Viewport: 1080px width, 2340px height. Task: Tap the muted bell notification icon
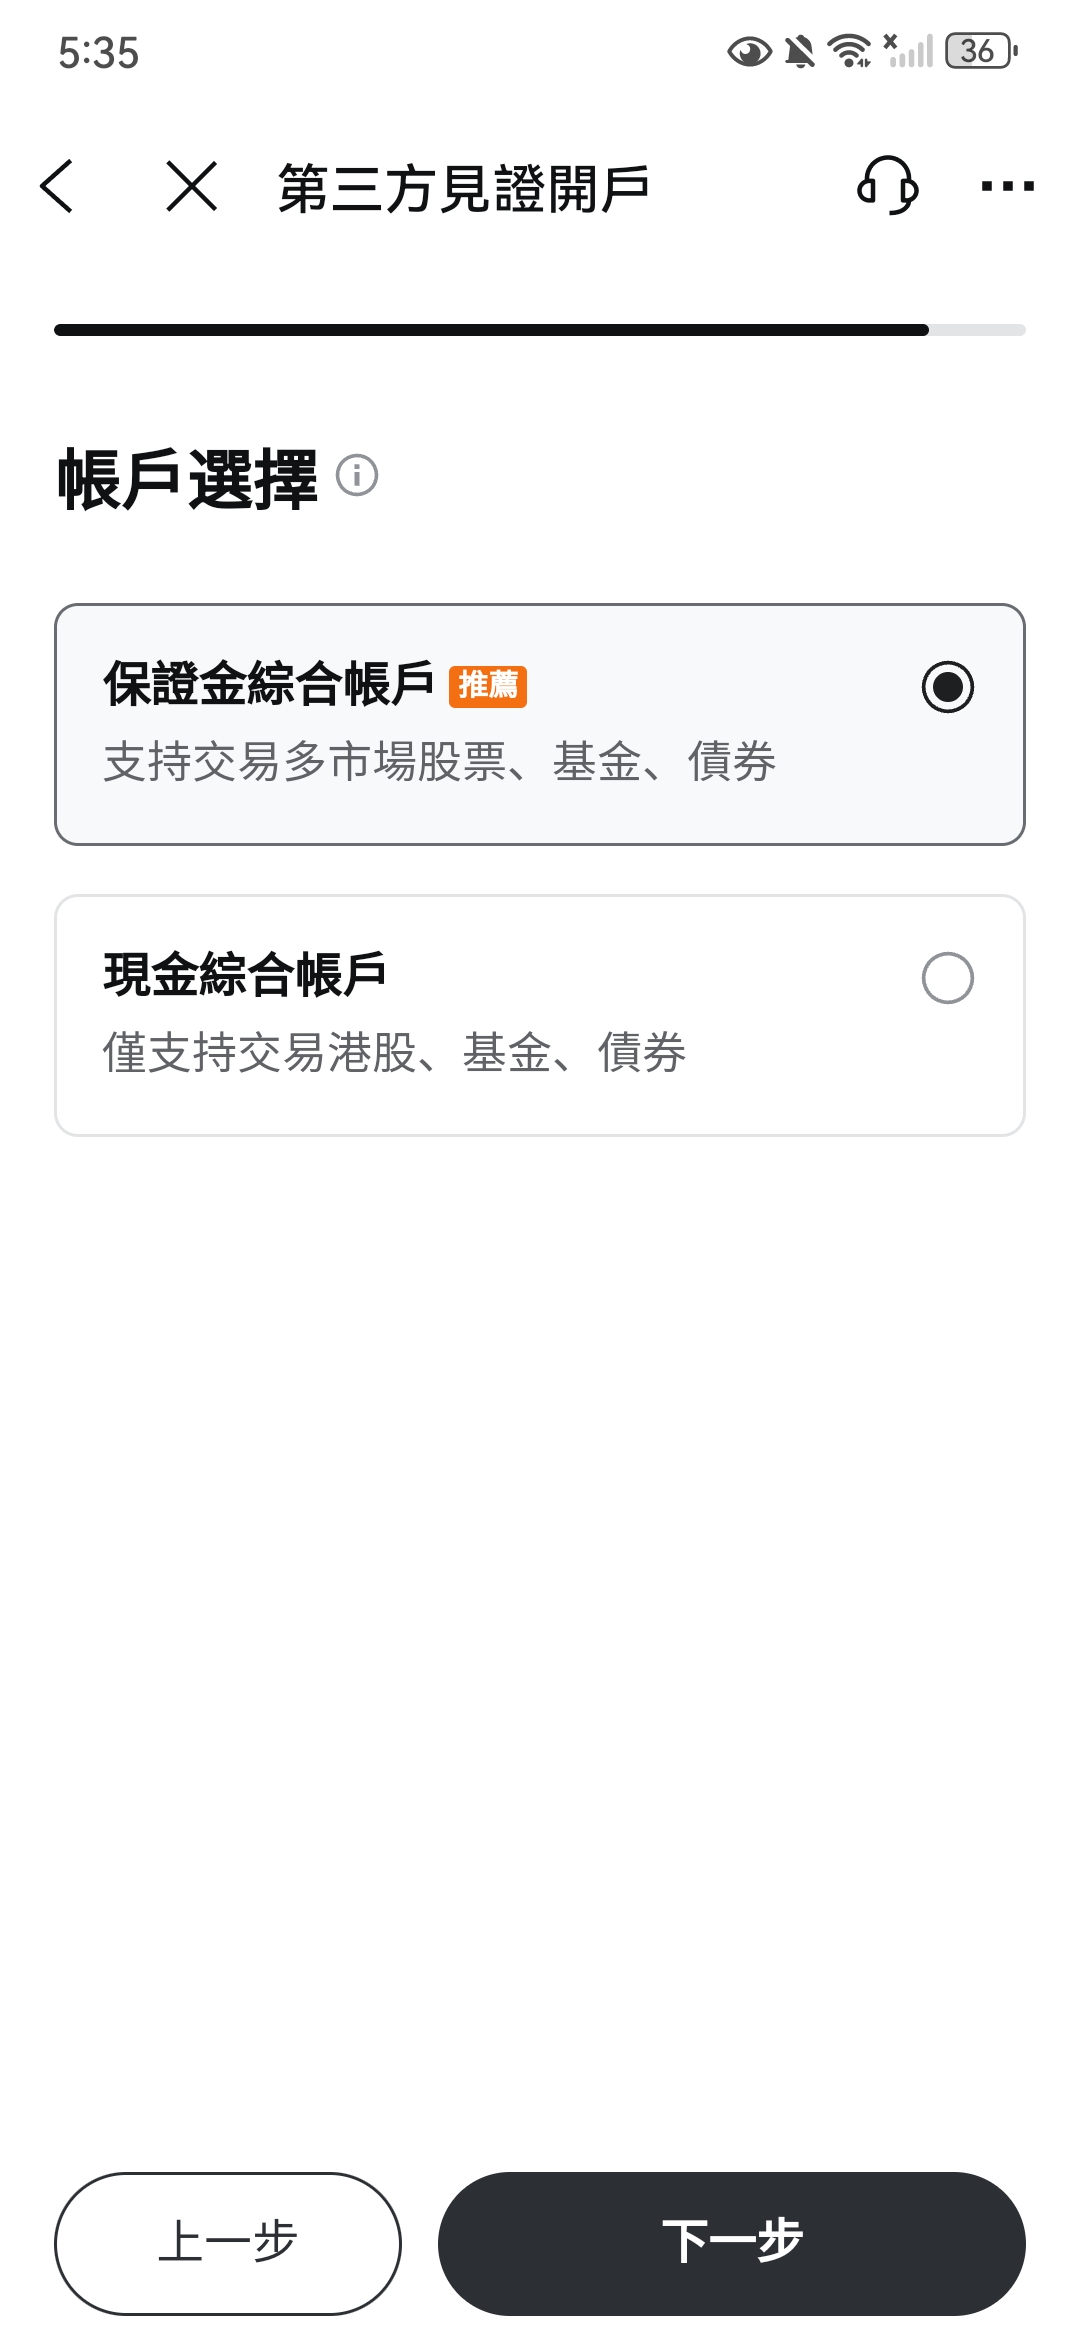click(x=799, y=51)
